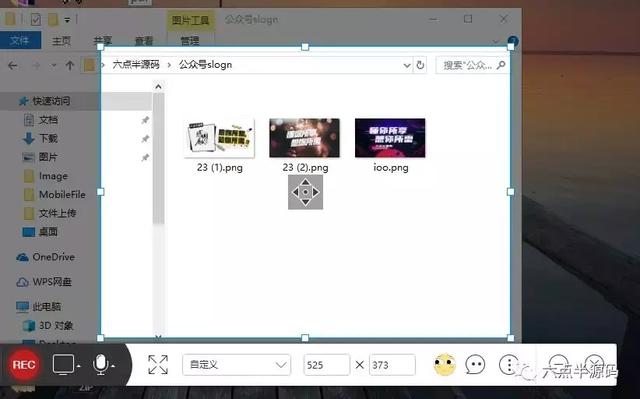
Task: Open 图片 in navigation pane
Action: point(48,157)
